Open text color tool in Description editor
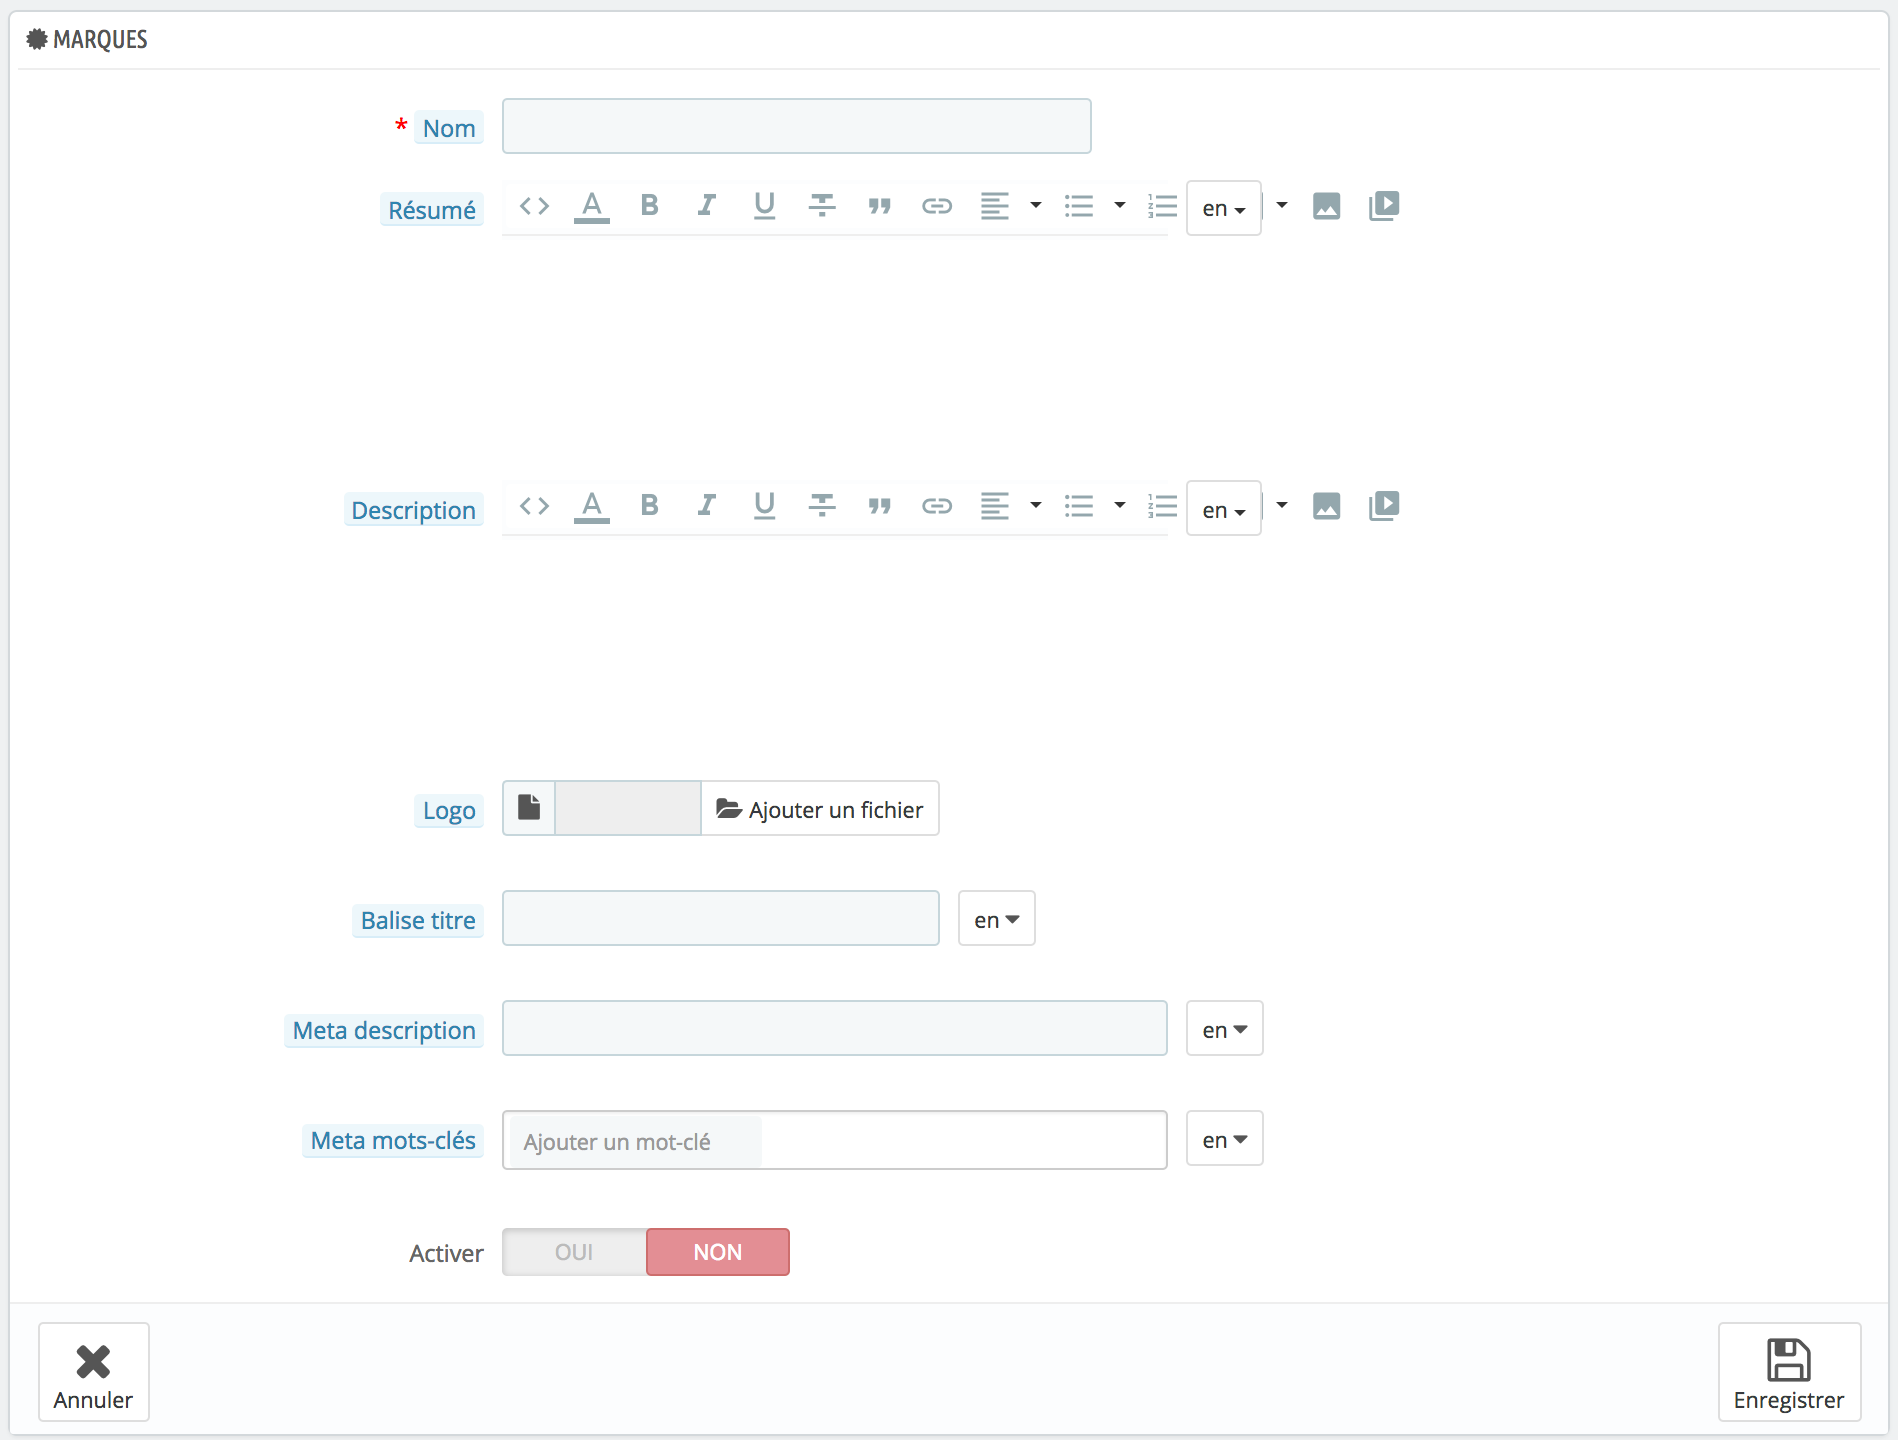Image resolution: width=1898 pixels, height=1440 pixels. [592, 506]
